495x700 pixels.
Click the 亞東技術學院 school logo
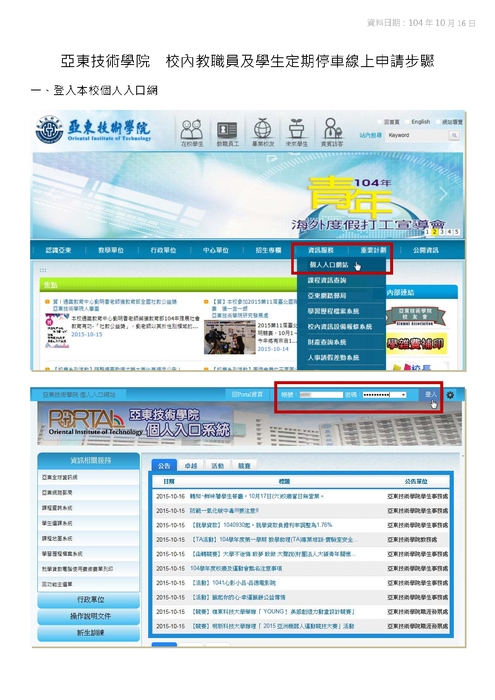(x=94, y=130)
